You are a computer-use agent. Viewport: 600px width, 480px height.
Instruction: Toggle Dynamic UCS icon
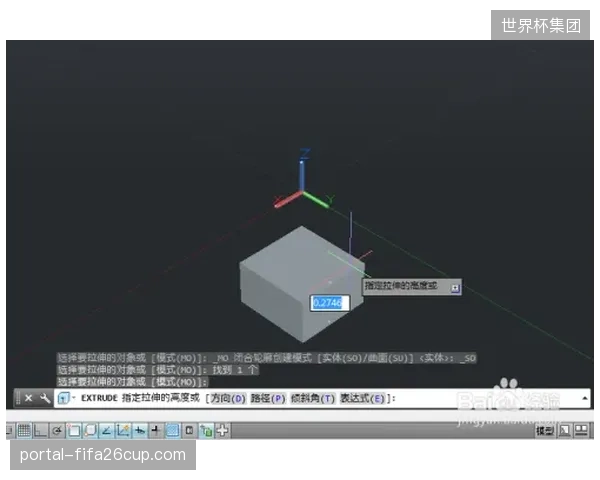(123, 431)
